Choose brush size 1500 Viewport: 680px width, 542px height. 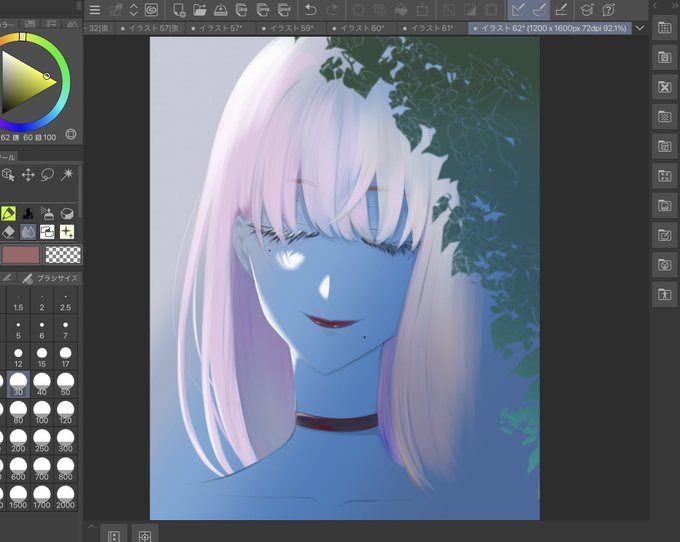pos(18,497)
